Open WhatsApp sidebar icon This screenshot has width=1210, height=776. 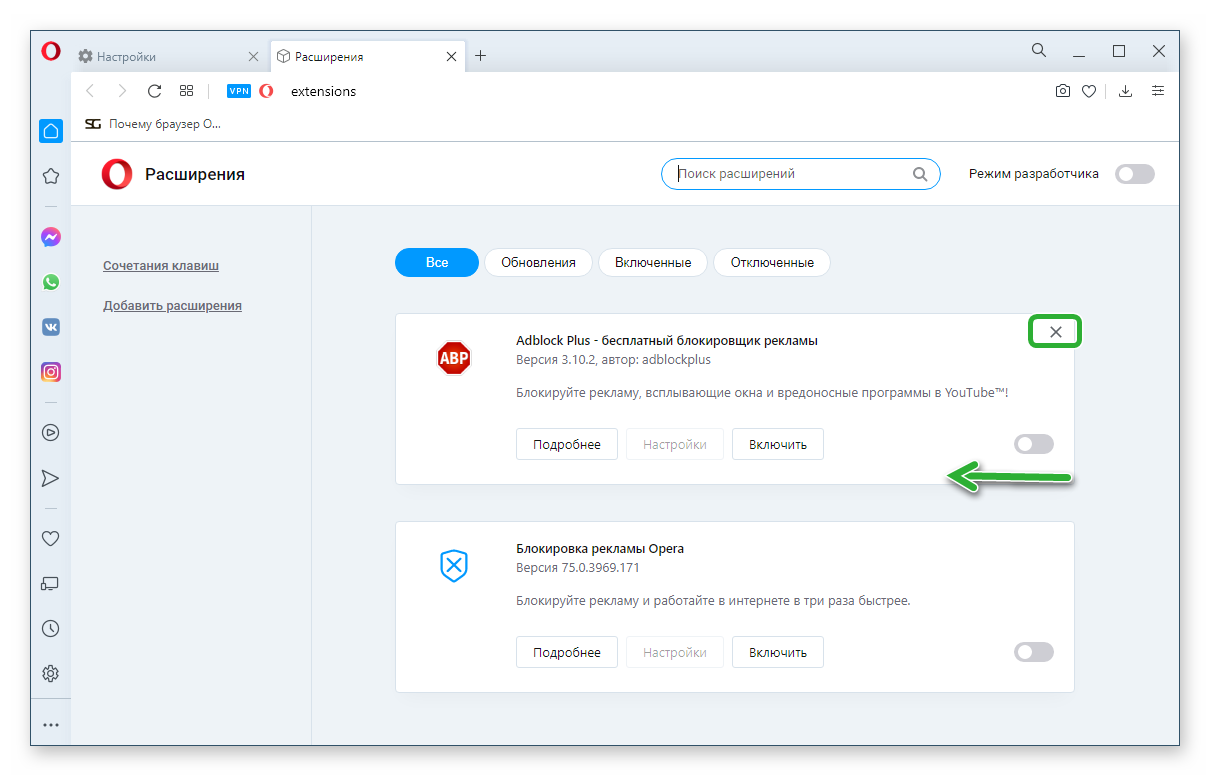(x=51, y=282)
